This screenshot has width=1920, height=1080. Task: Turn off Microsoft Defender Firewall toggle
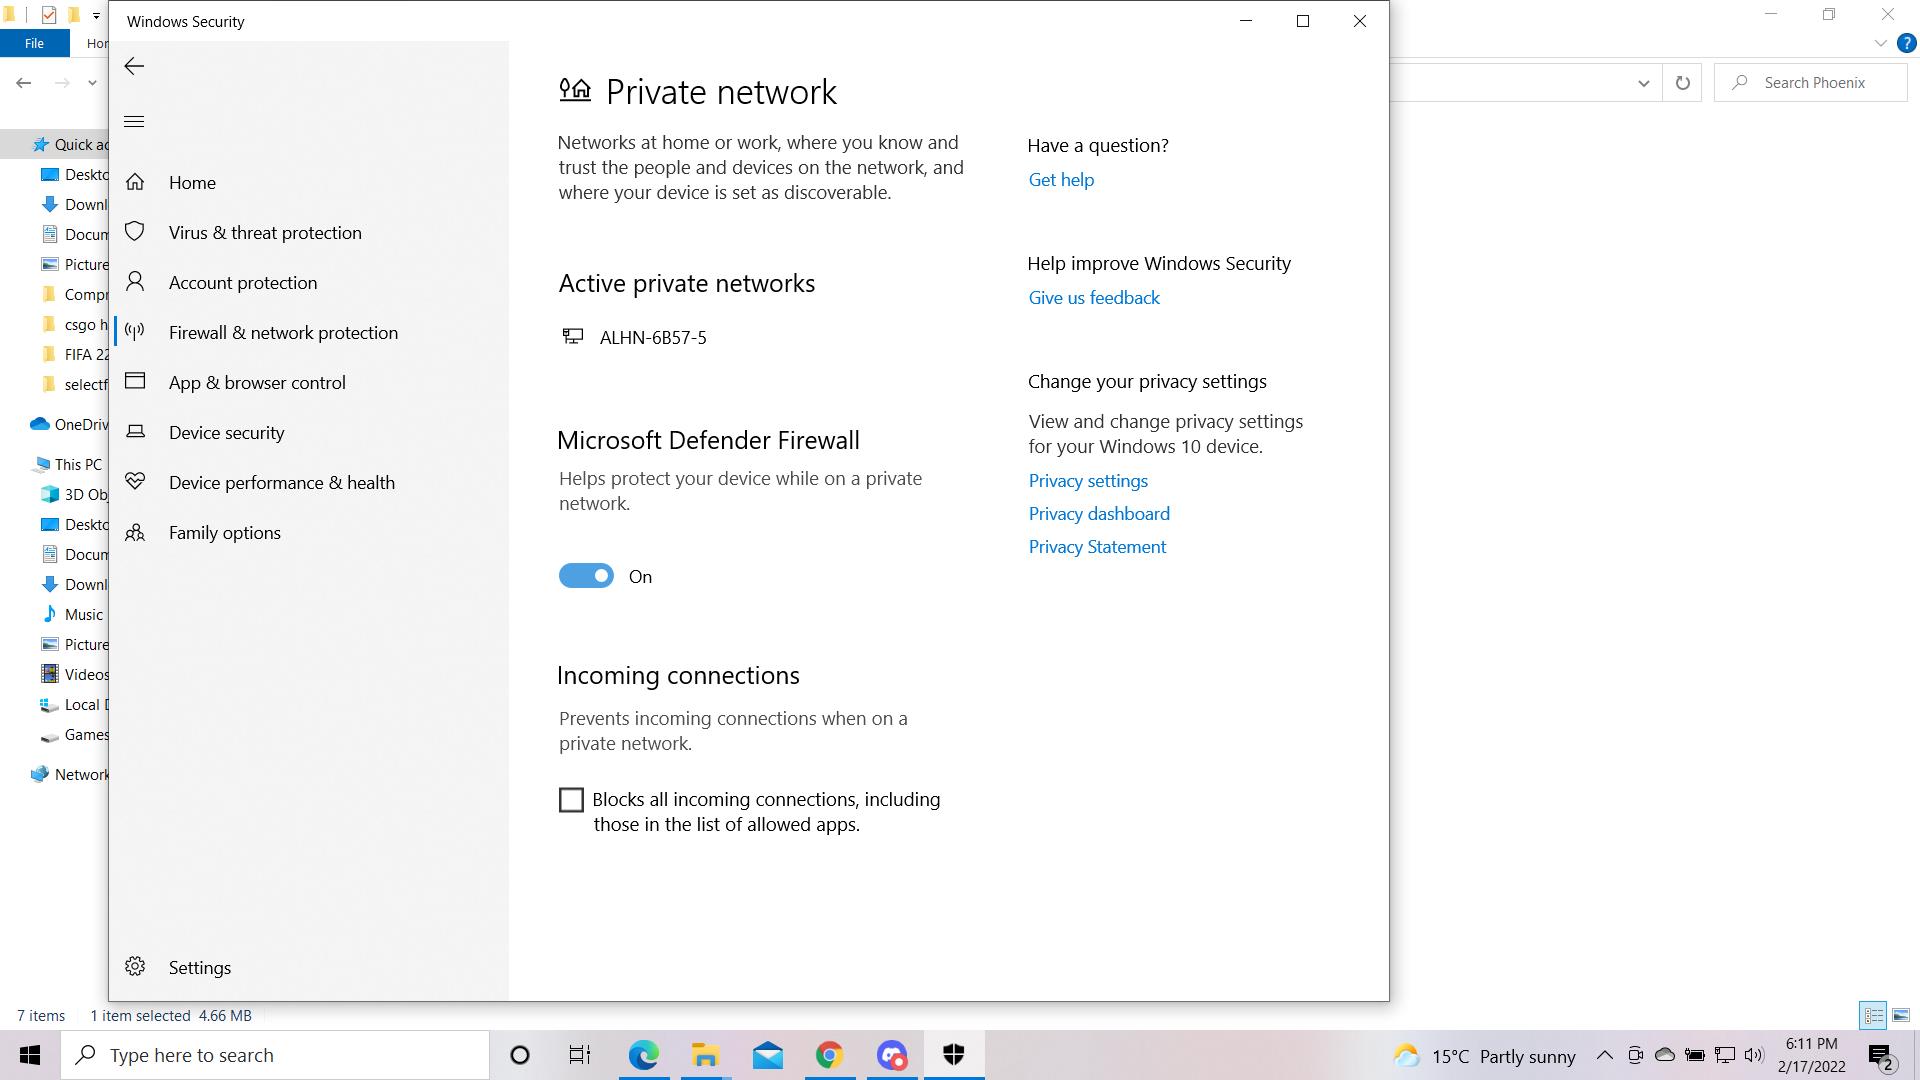click(x=586, y=576)
